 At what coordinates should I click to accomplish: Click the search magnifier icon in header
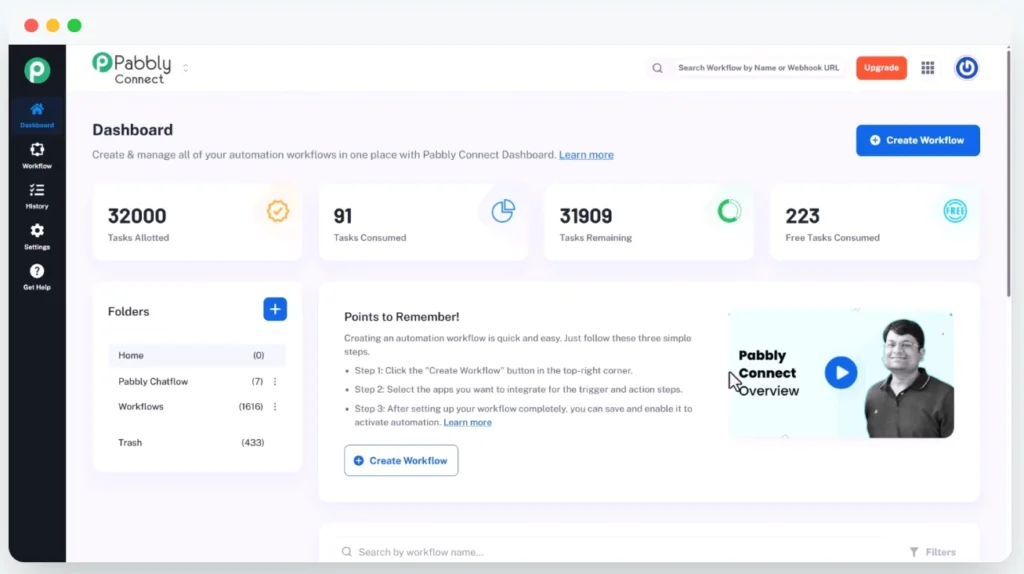coord(658,68)
